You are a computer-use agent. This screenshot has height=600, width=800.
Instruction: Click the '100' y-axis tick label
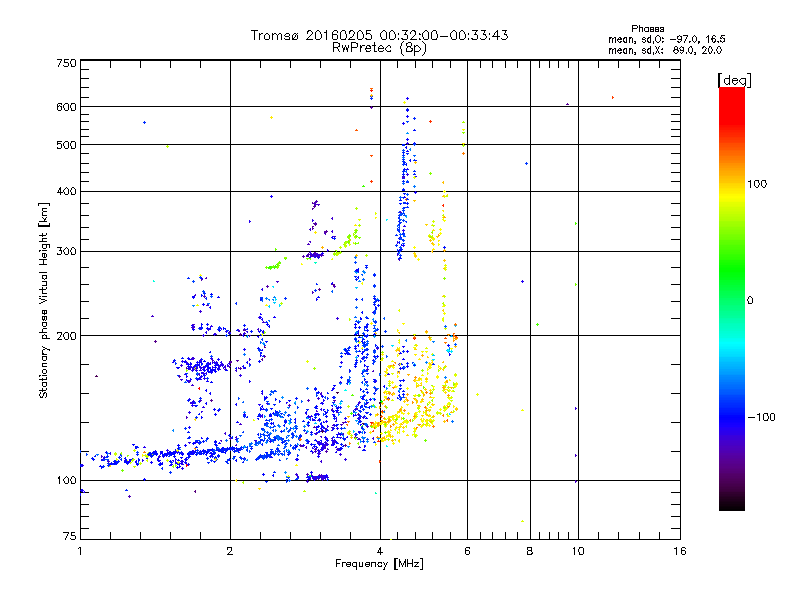click(66, 480)
